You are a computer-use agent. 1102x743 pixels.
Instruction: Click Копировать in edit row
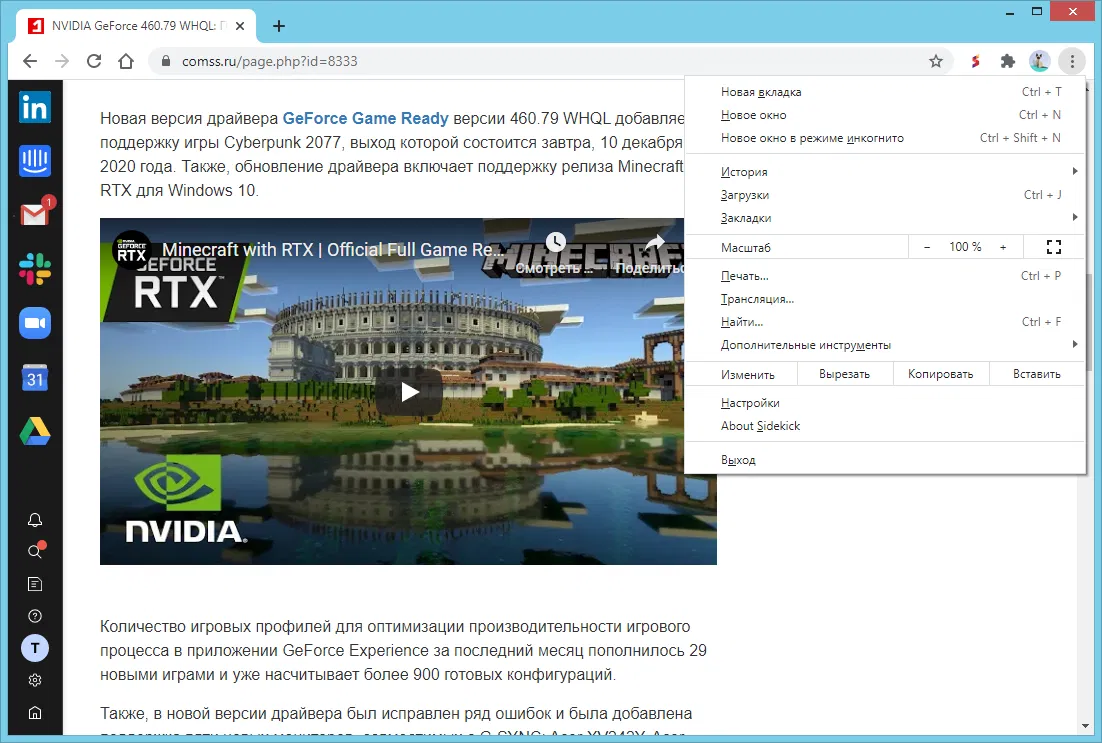(940, 374)
